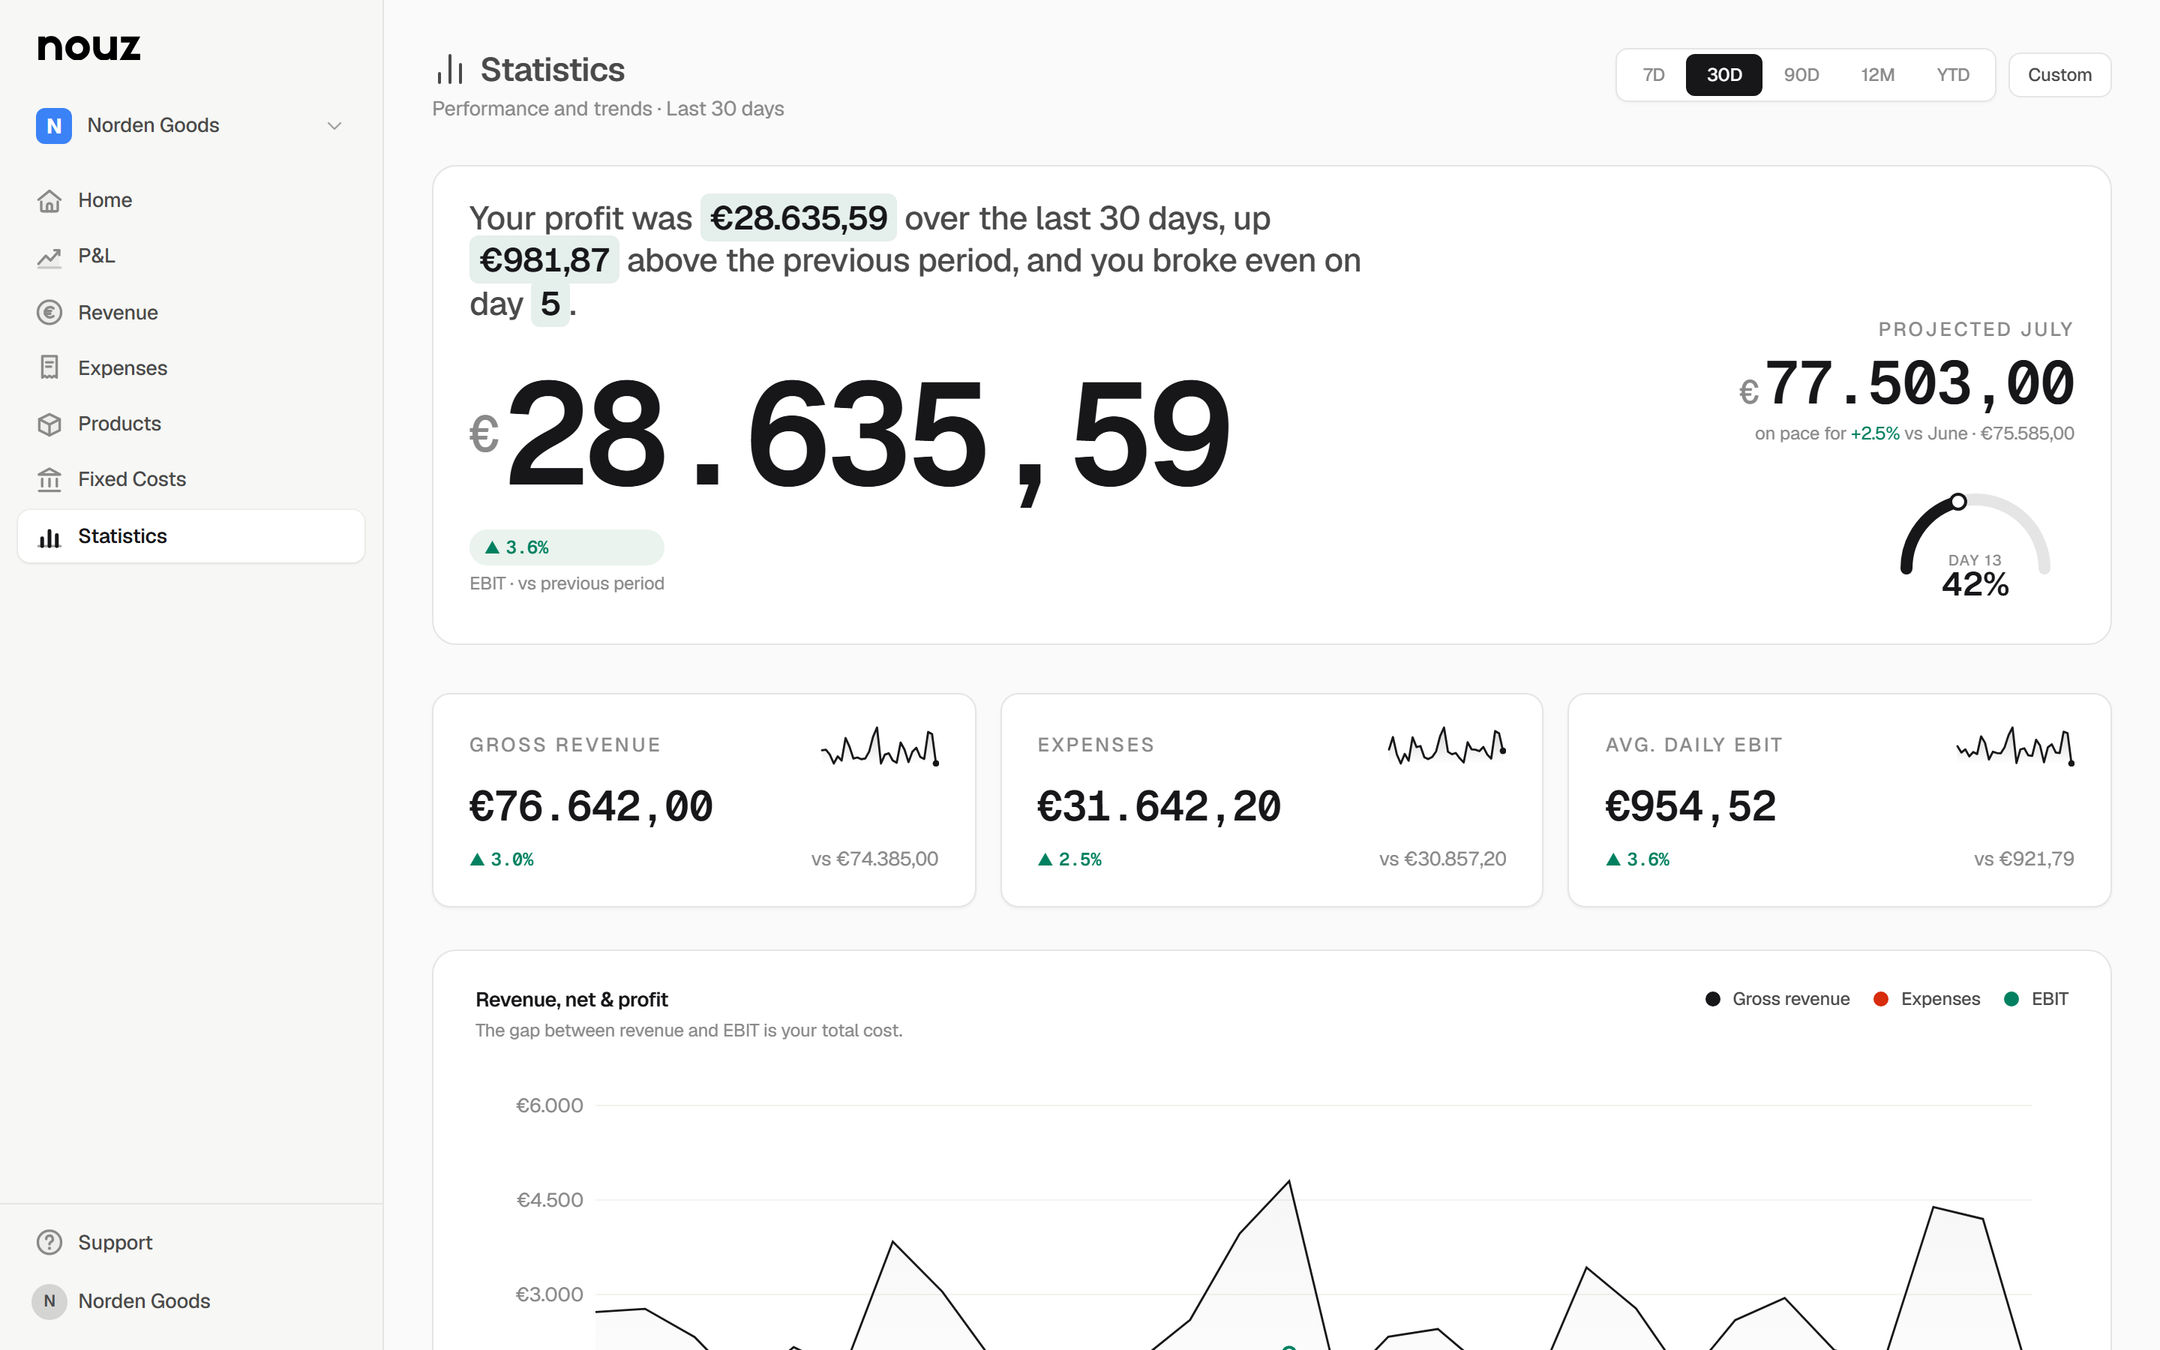Open Support link text in sidebar
The image size is (2160, 1350).
point(115,1242)
